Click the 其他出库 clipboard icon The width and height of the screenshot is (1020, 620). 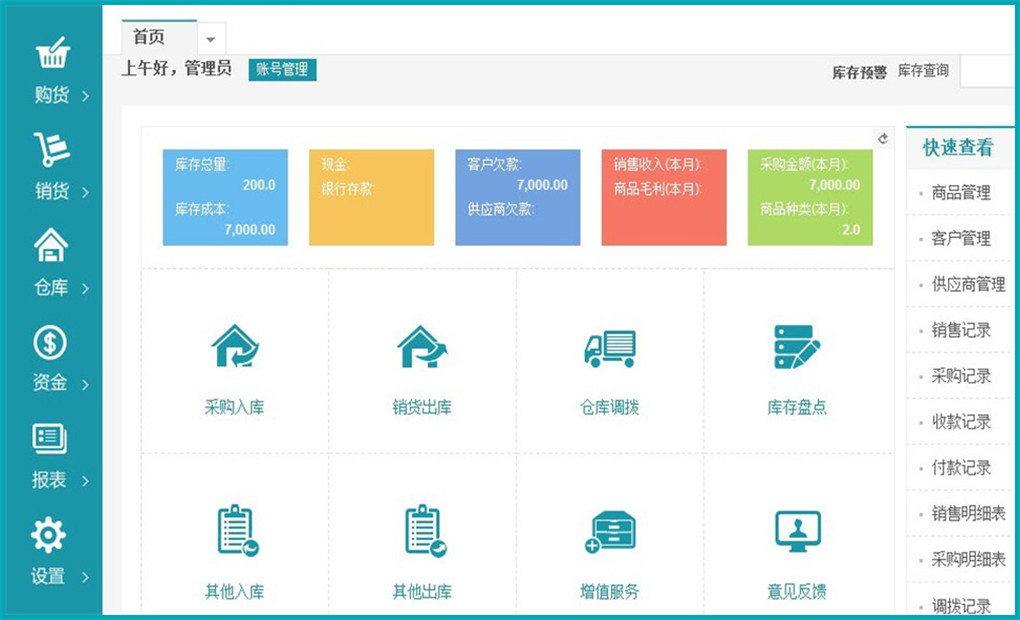pos(422,532)
